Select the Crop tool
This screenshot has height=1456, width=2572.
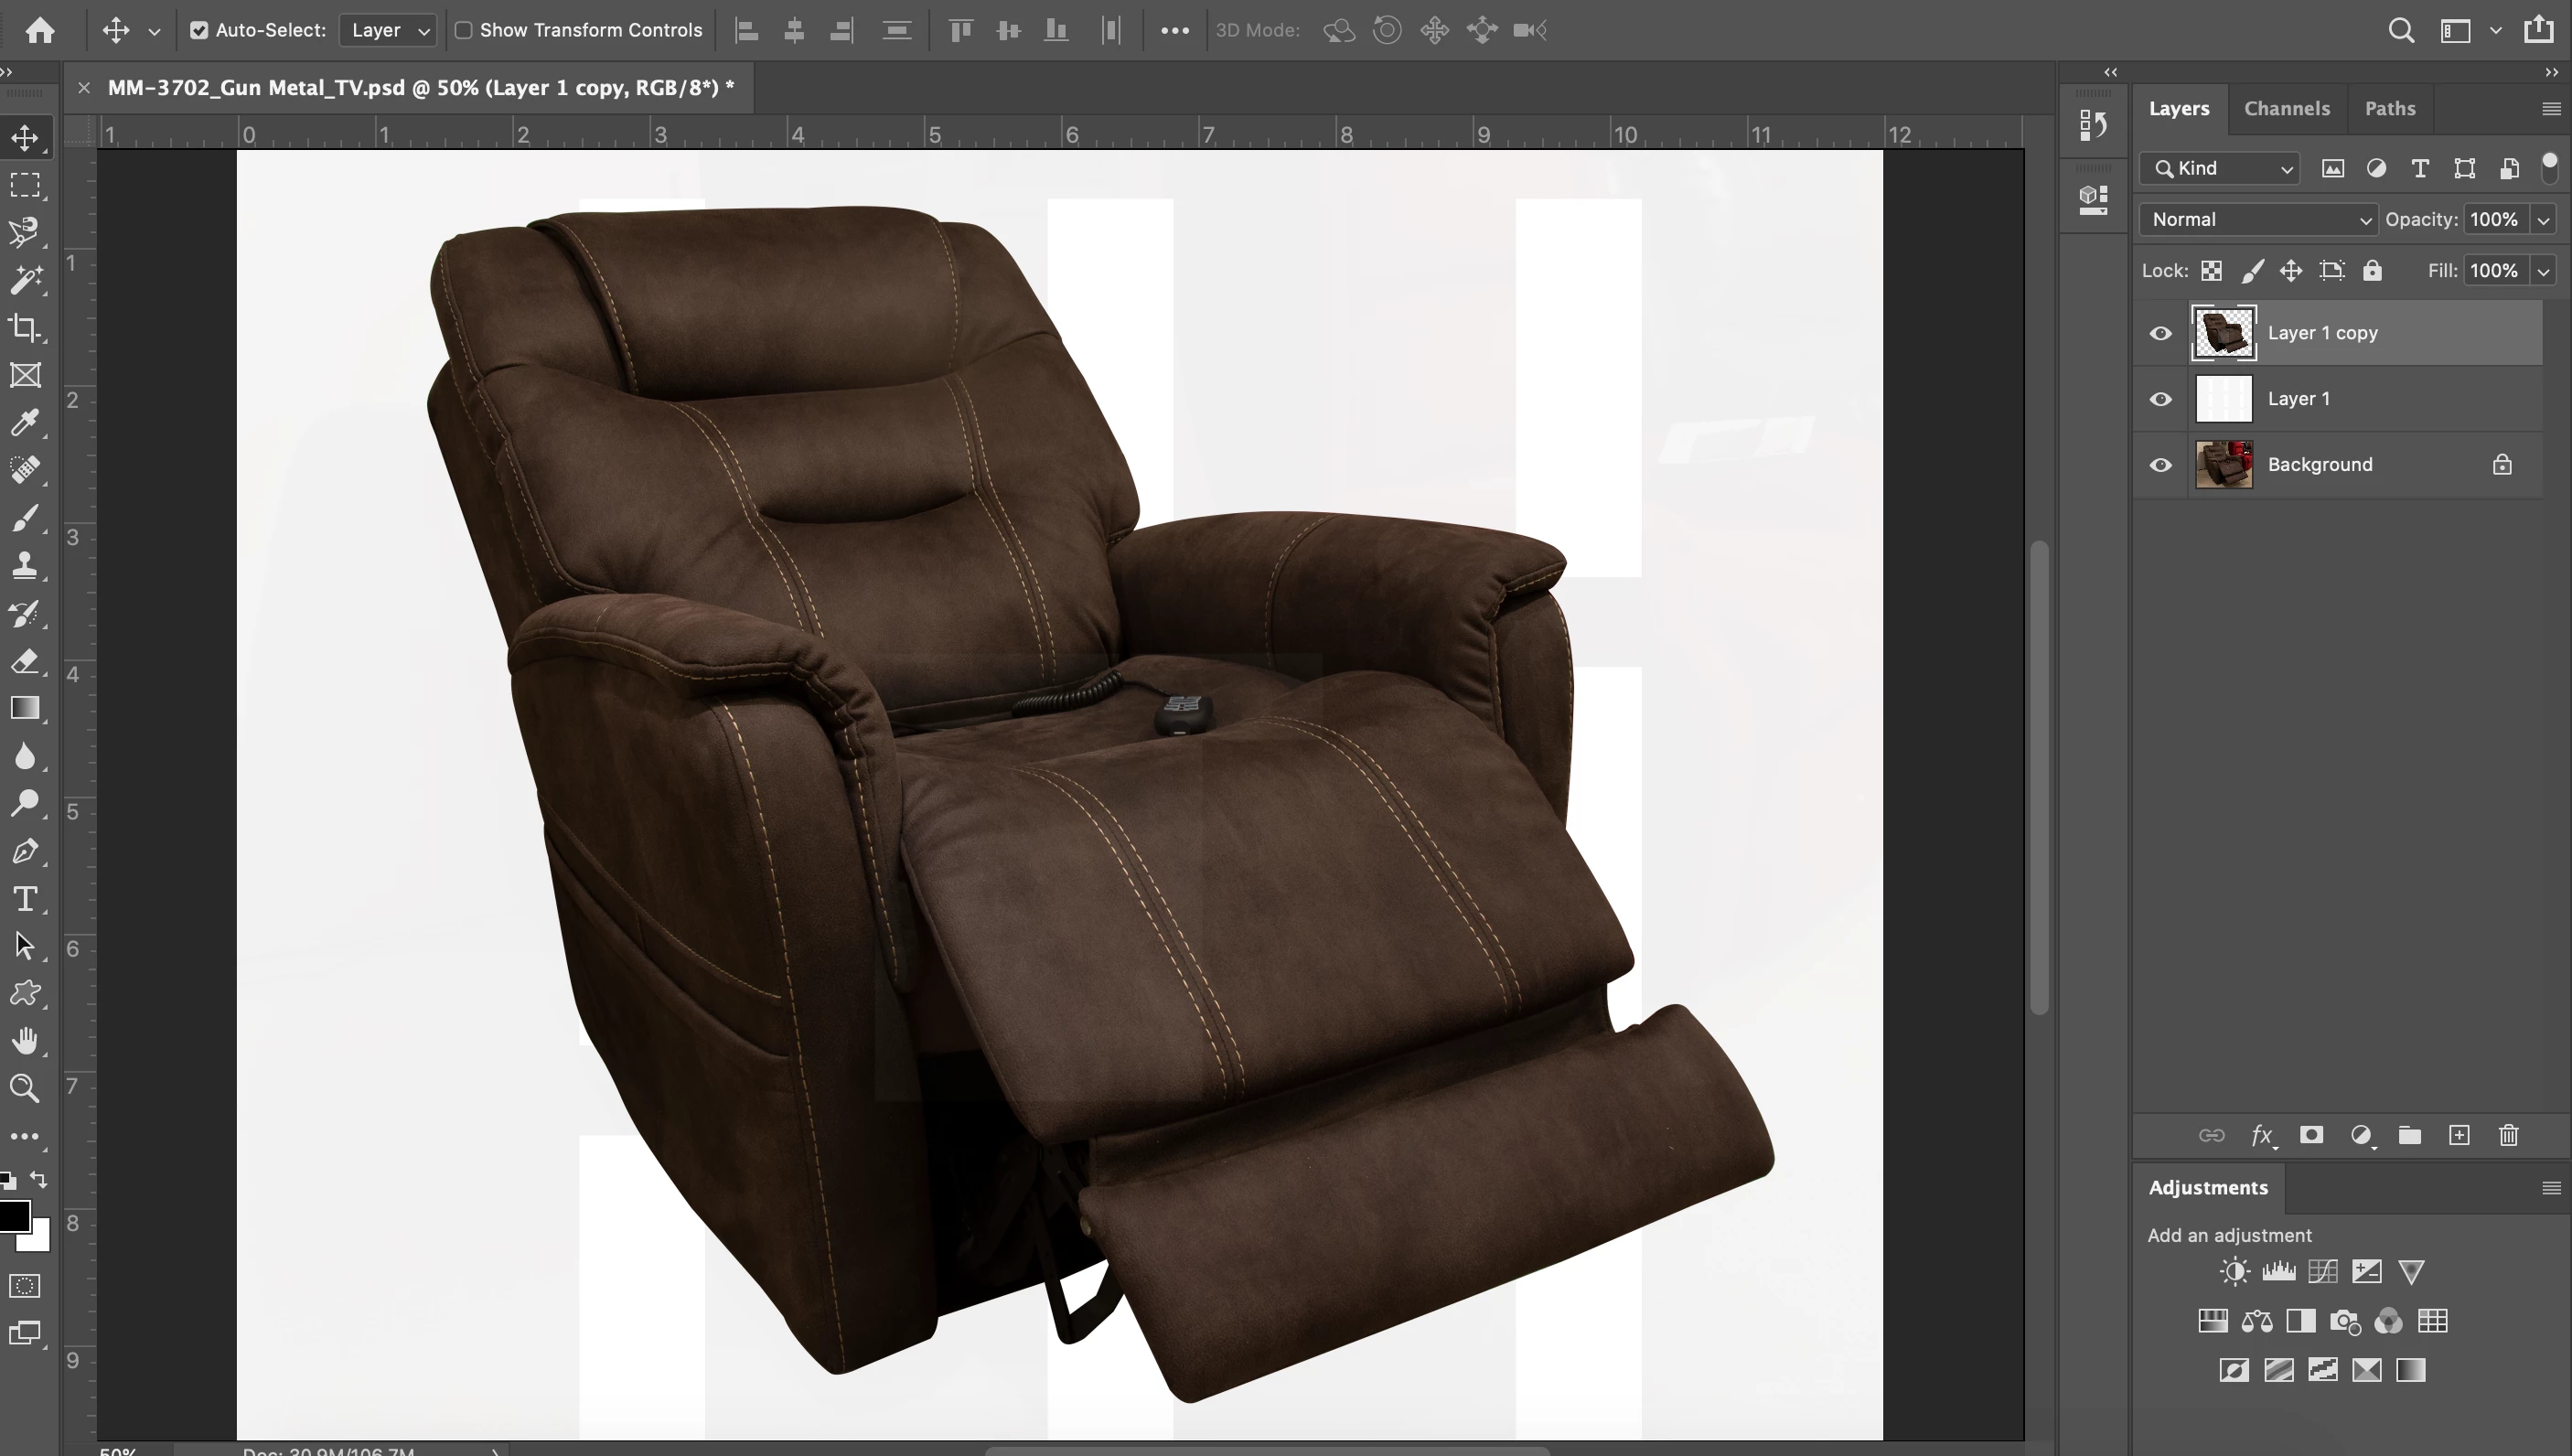click(25, 328)
